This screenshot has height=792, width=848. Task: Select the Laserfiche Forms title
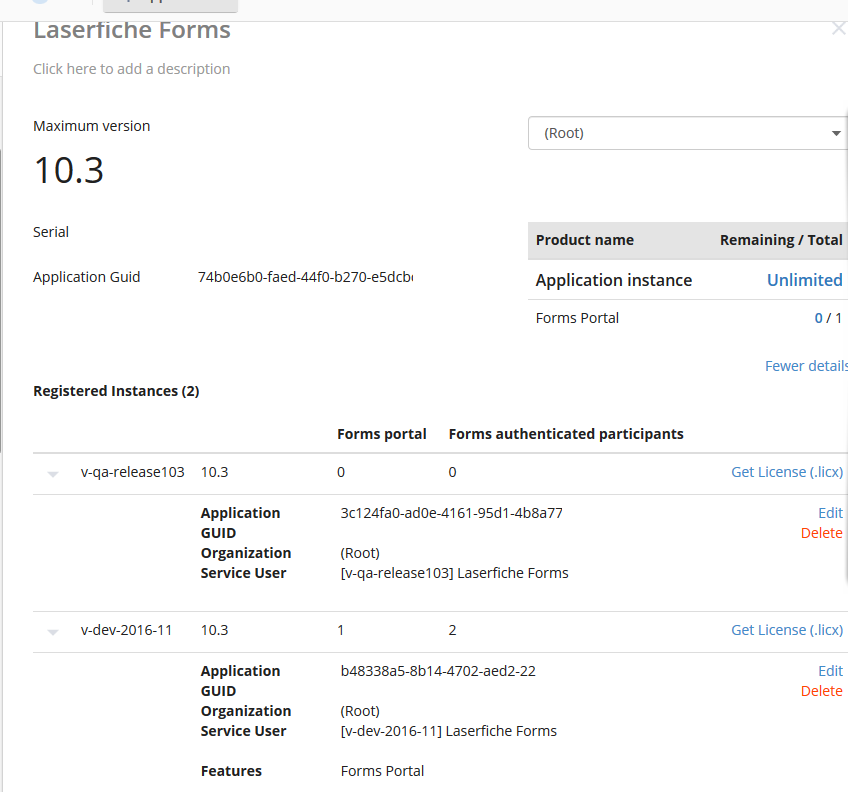(x=132, y=30)
